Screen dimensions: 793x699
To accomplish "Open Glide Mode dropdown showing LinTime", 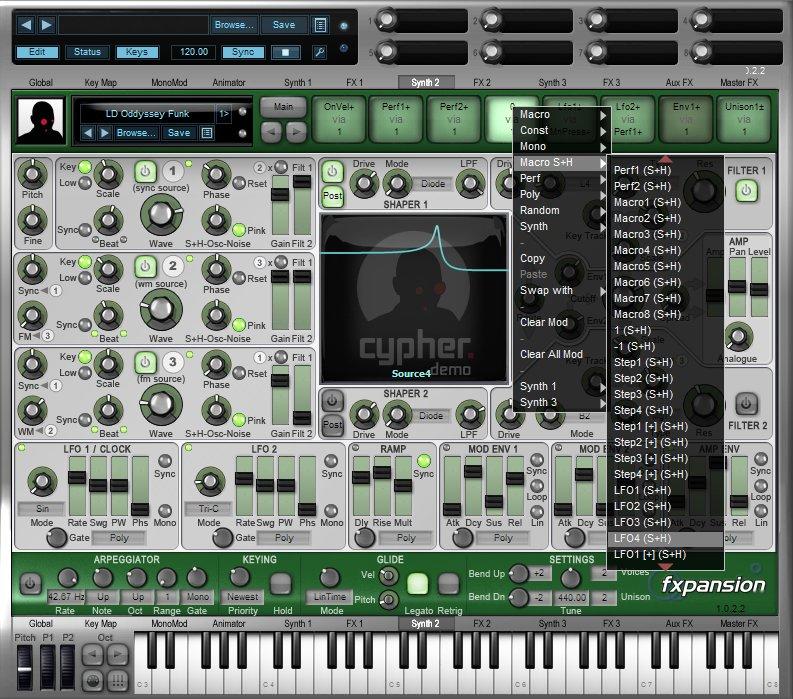I will pos(329,597).
